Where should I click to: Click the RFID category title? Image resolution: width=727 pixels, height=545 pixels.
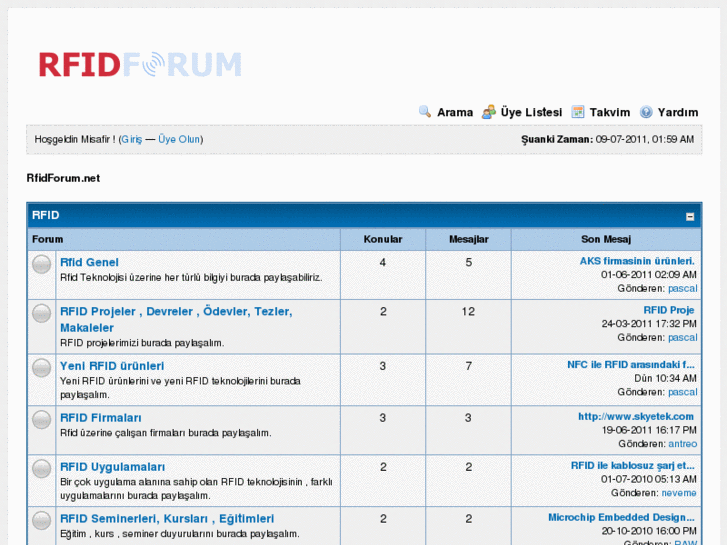pos(45,215)
